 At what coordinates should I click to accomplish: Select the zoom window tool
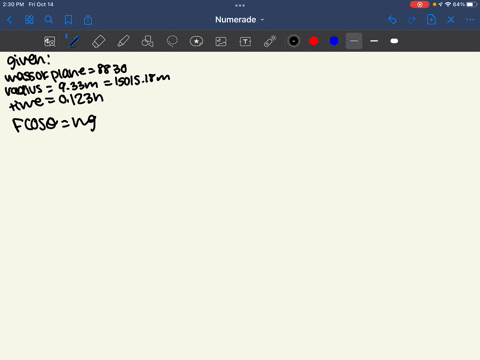pos(50,41)
